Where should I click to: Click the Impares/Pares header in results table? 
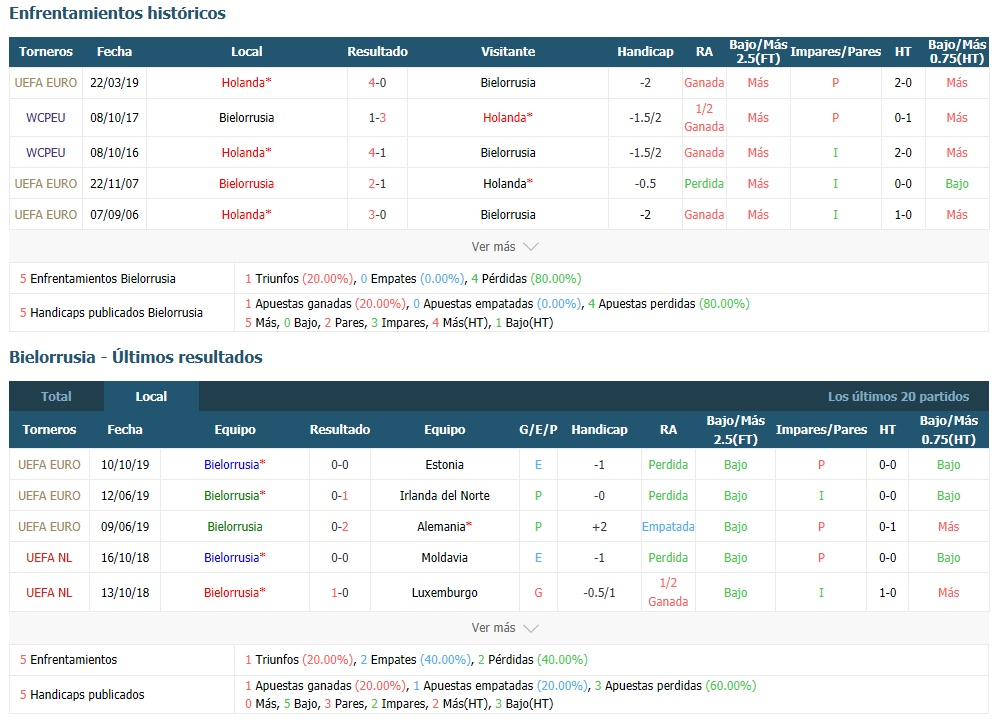(821, 429)
